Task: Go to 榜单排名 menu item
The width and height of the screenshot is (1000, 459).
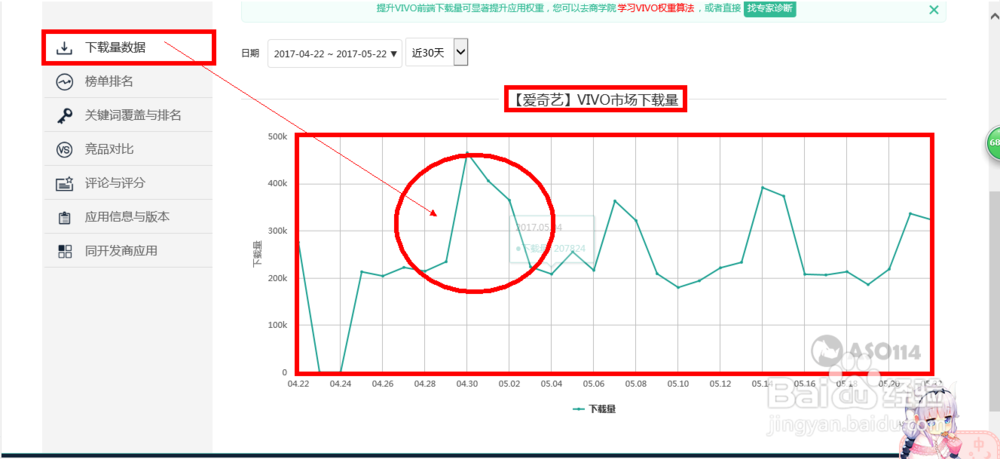Action: [129, 82]
